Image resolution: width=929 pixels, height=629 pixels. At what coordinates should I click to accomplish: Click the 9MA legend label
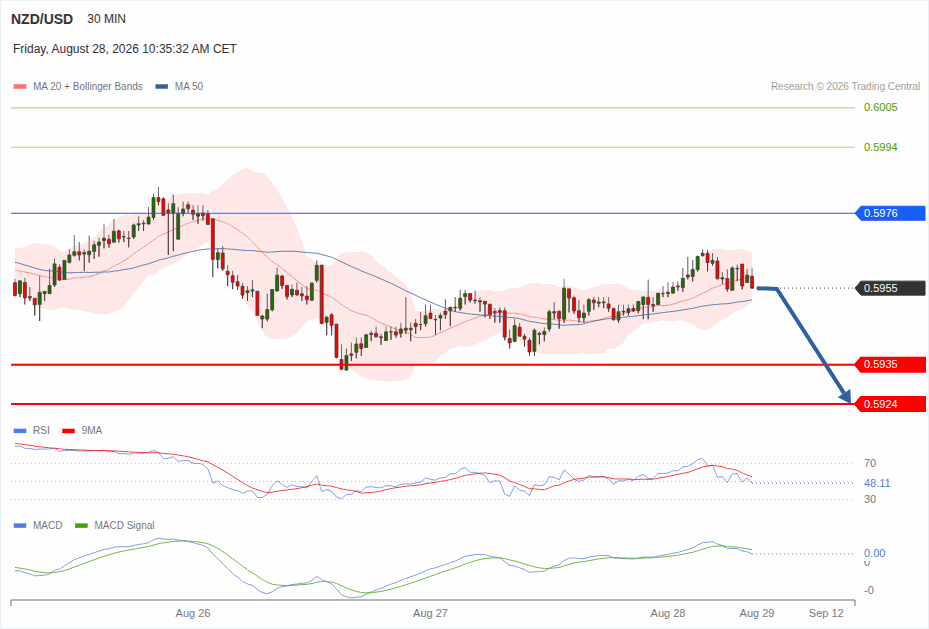coord(92,431)
